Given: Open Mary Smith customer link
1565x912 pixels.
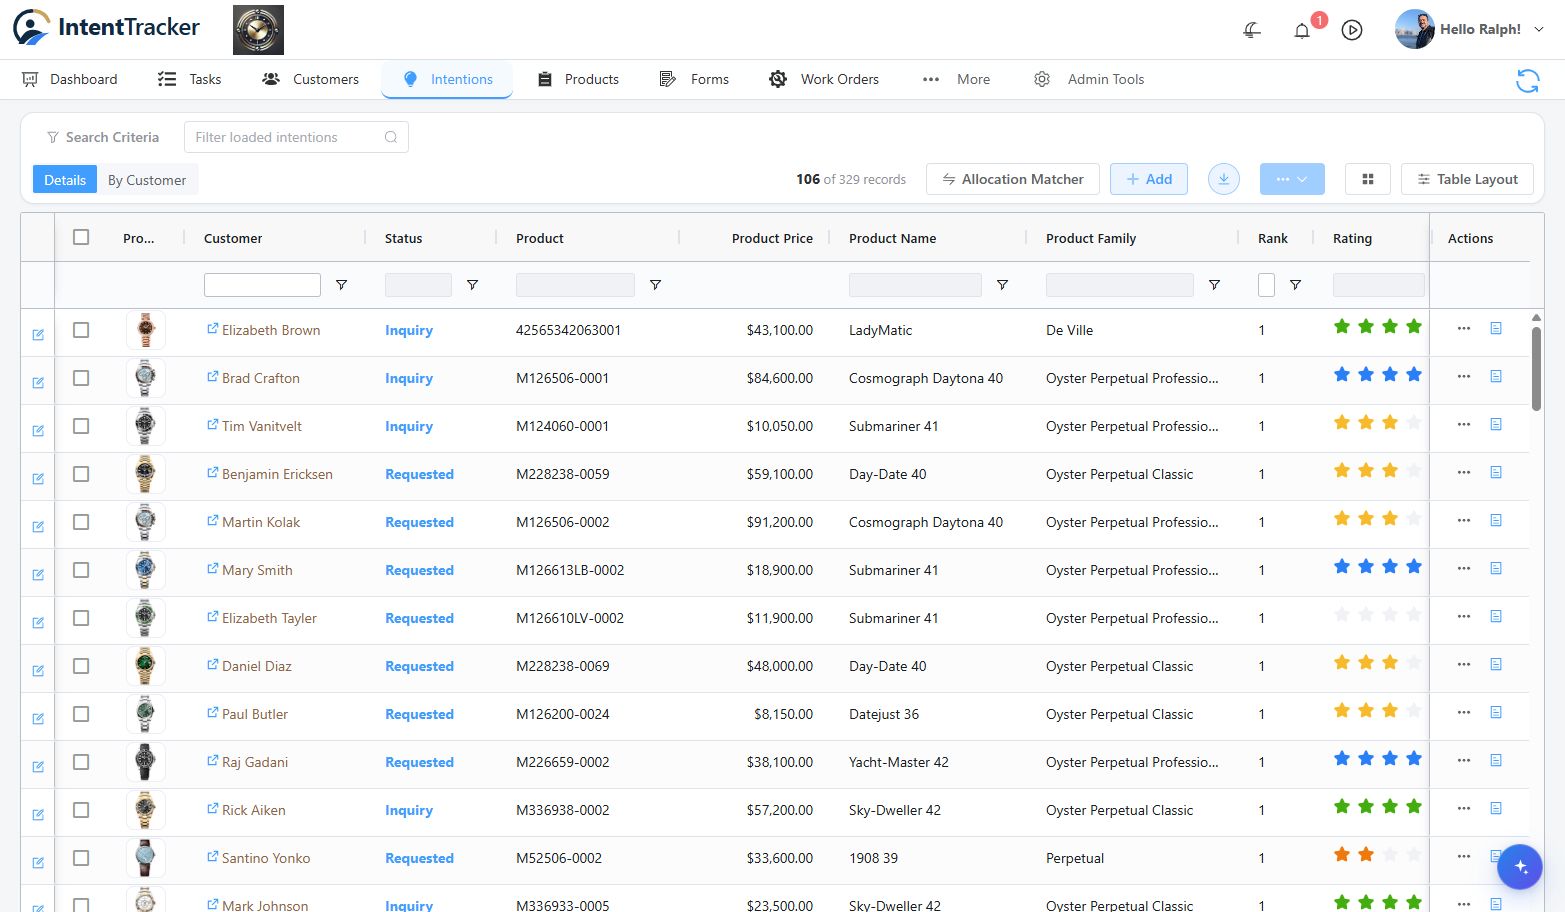Looking at the screenshot, I should pos(257,570).
